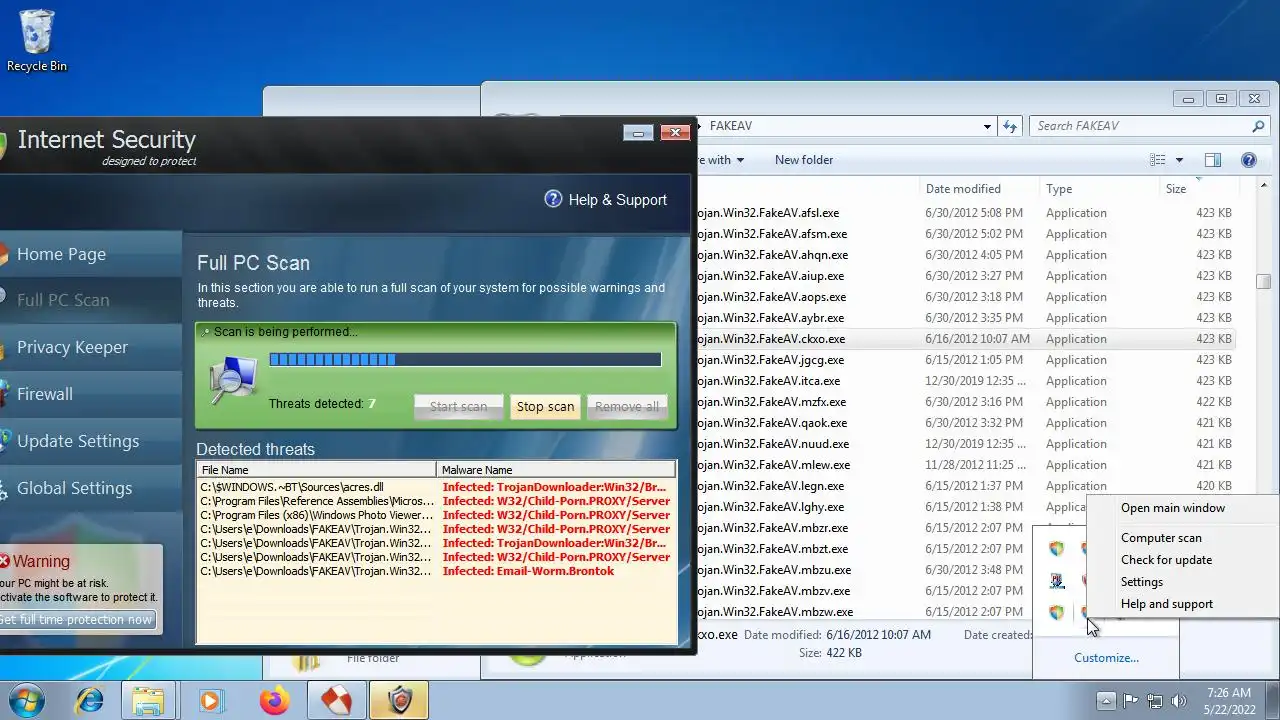Expand the Explorer view options dropdown arrow
This screenshot has height=720, width=1280.
click(x=1179, y=160)
